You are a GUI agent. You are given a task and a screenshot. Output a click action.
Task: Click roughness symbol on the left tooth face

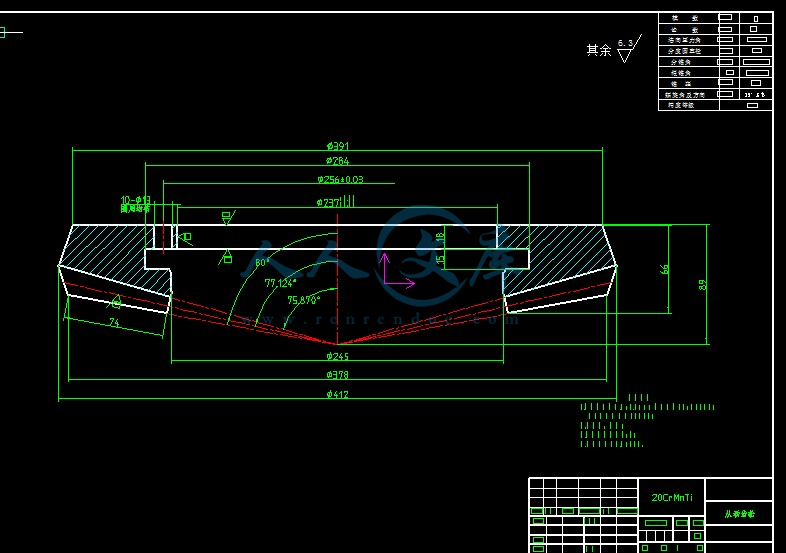(x=116, y=301)
